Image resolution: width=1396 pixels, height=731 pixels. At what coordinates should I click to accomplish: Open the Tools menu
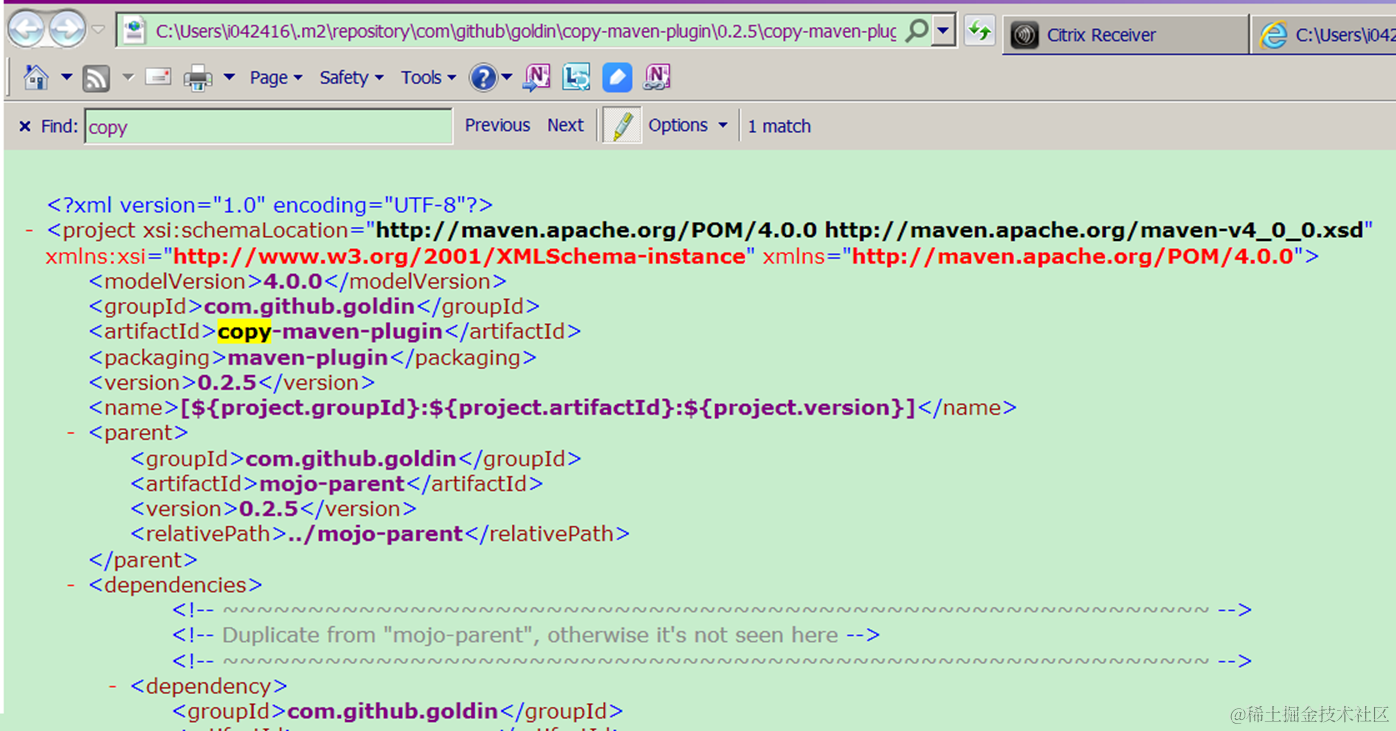428,77
